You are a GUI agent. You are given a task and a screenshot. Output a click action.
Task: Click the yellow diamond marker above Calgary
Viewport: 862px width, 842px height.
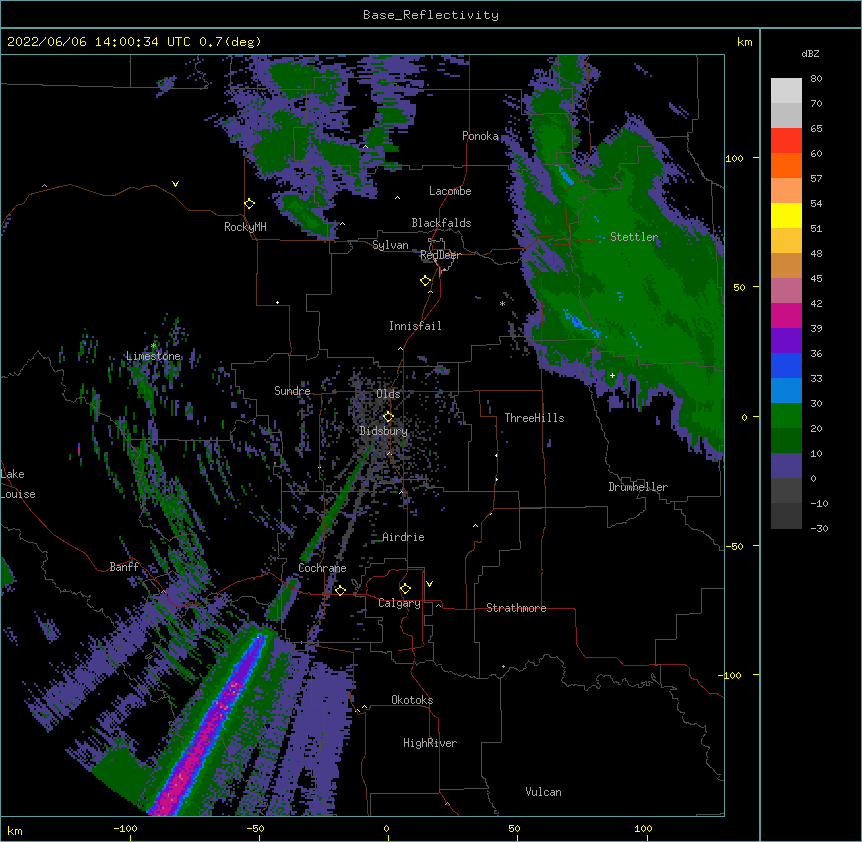click(405, 589)
